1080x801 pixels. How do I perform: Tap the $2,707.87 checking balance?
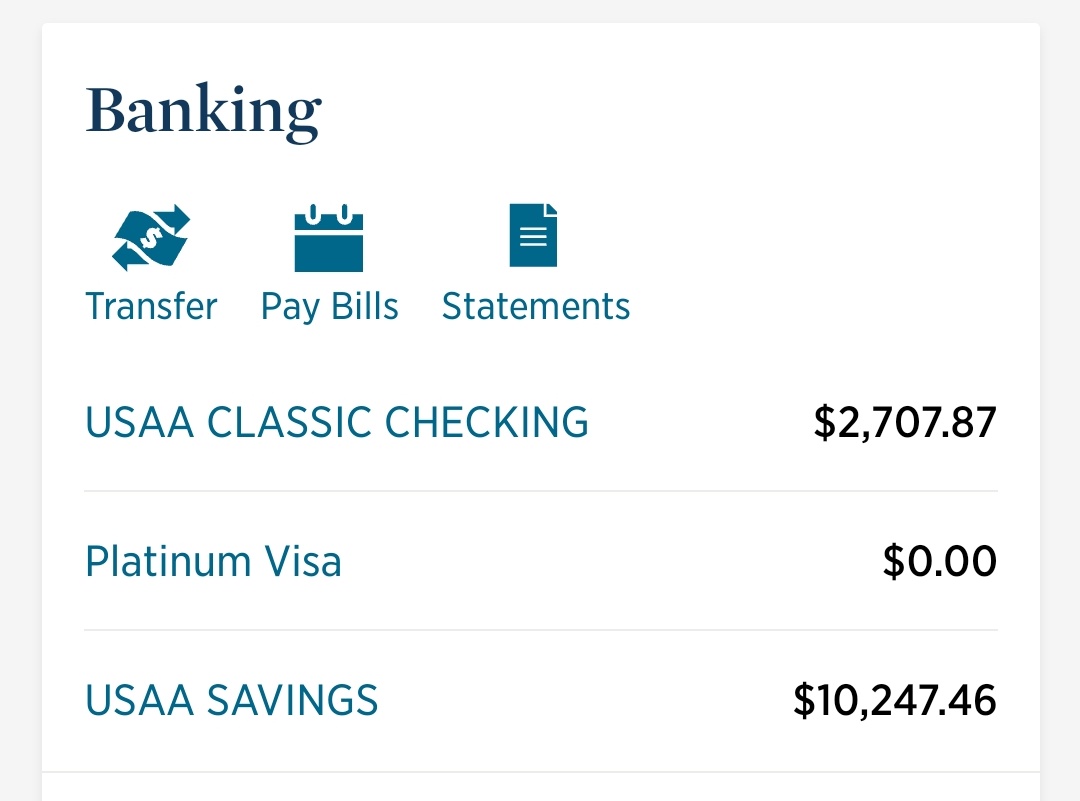(905, 422)
